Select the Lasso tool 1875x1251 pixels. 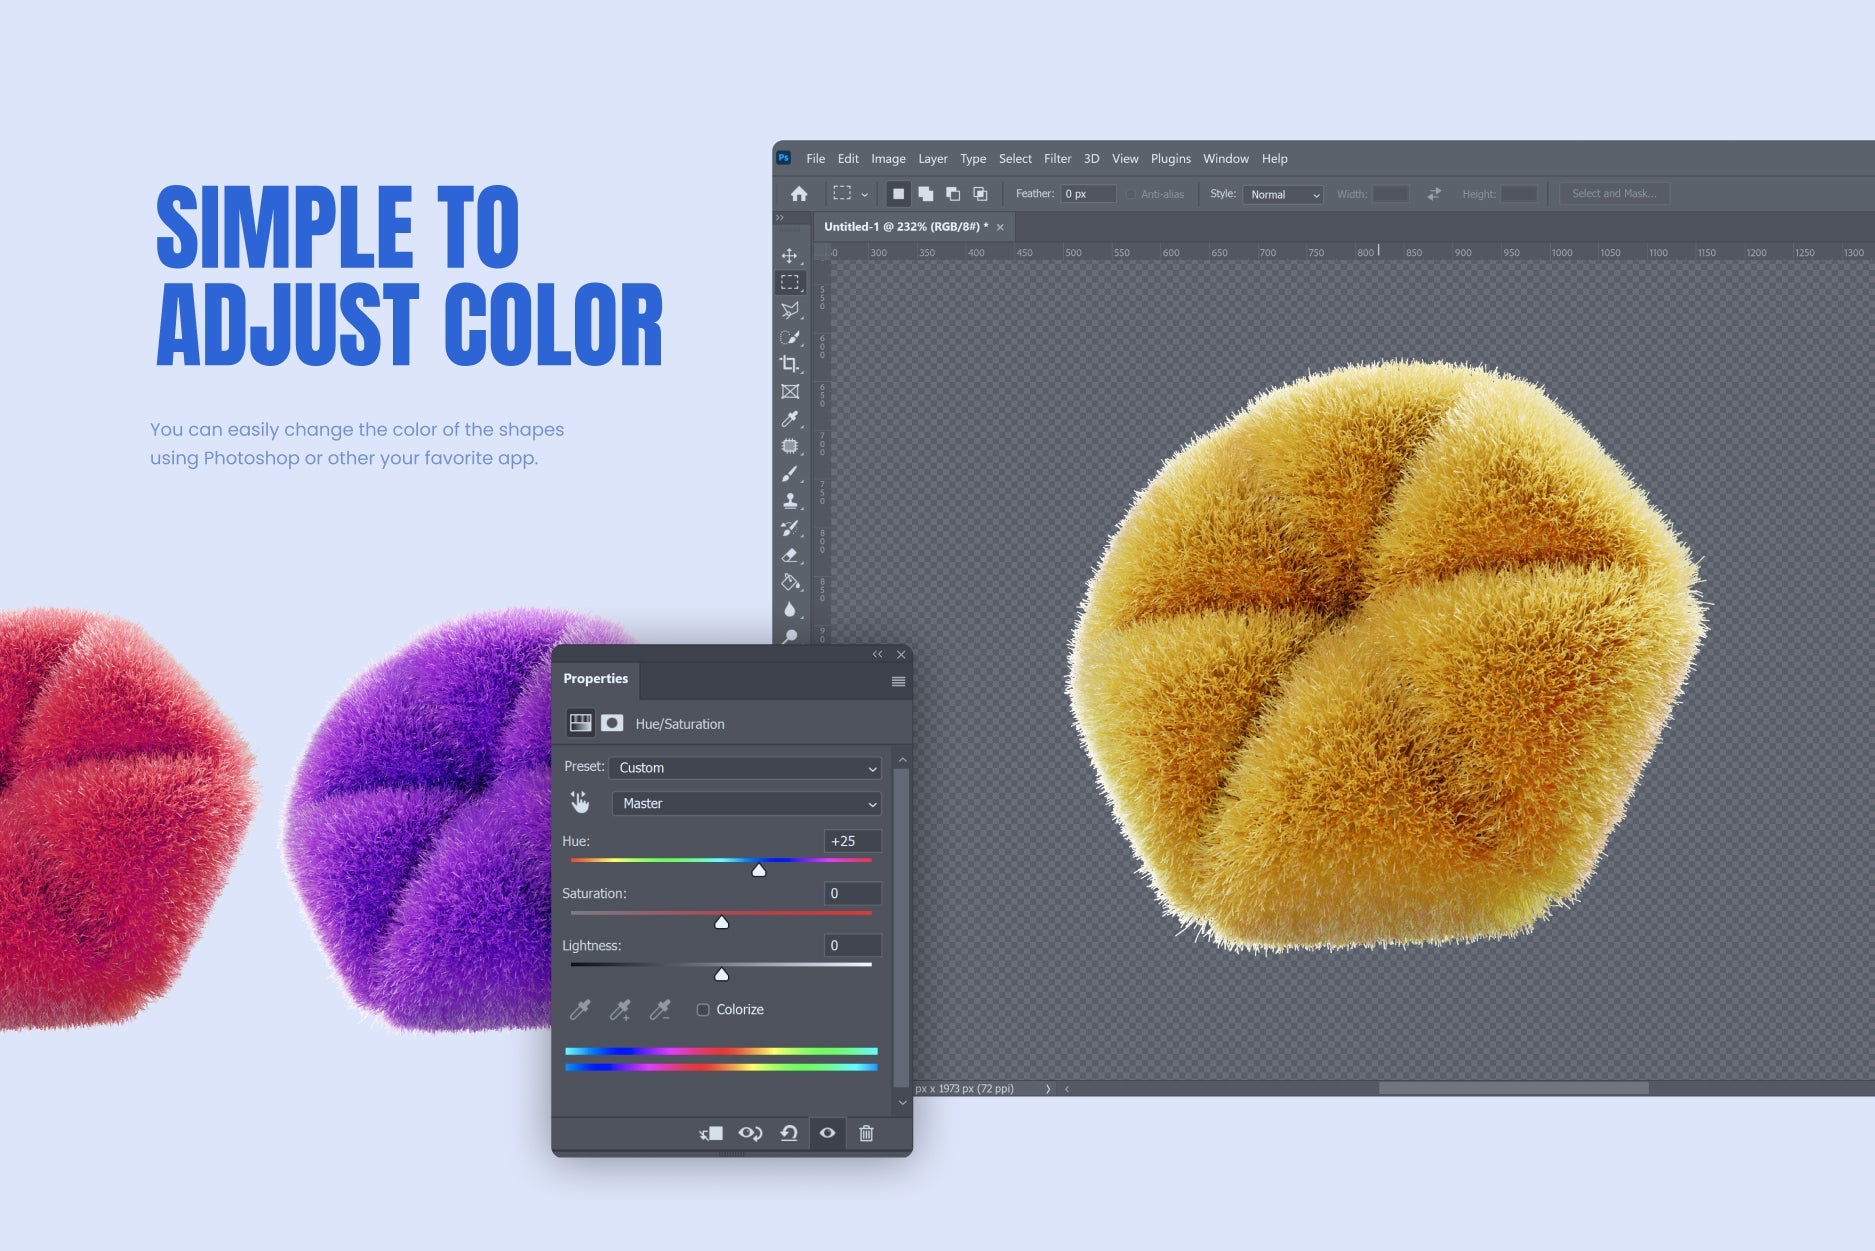pyautogui.click(x=790, y=309)
